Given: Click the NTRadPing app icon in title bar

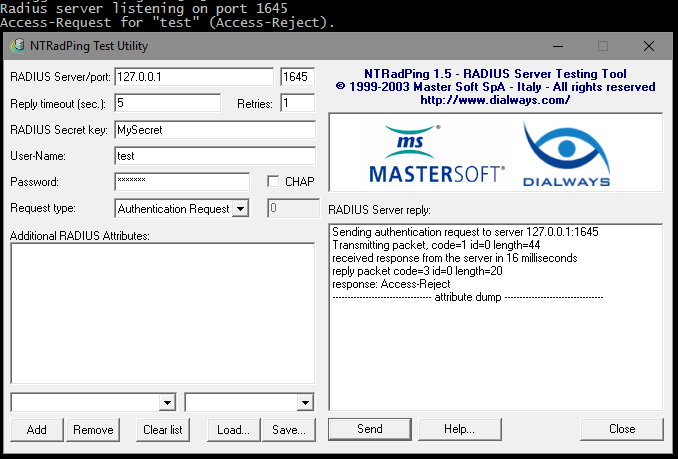Looking at the screenshot, I should point(17,46).
